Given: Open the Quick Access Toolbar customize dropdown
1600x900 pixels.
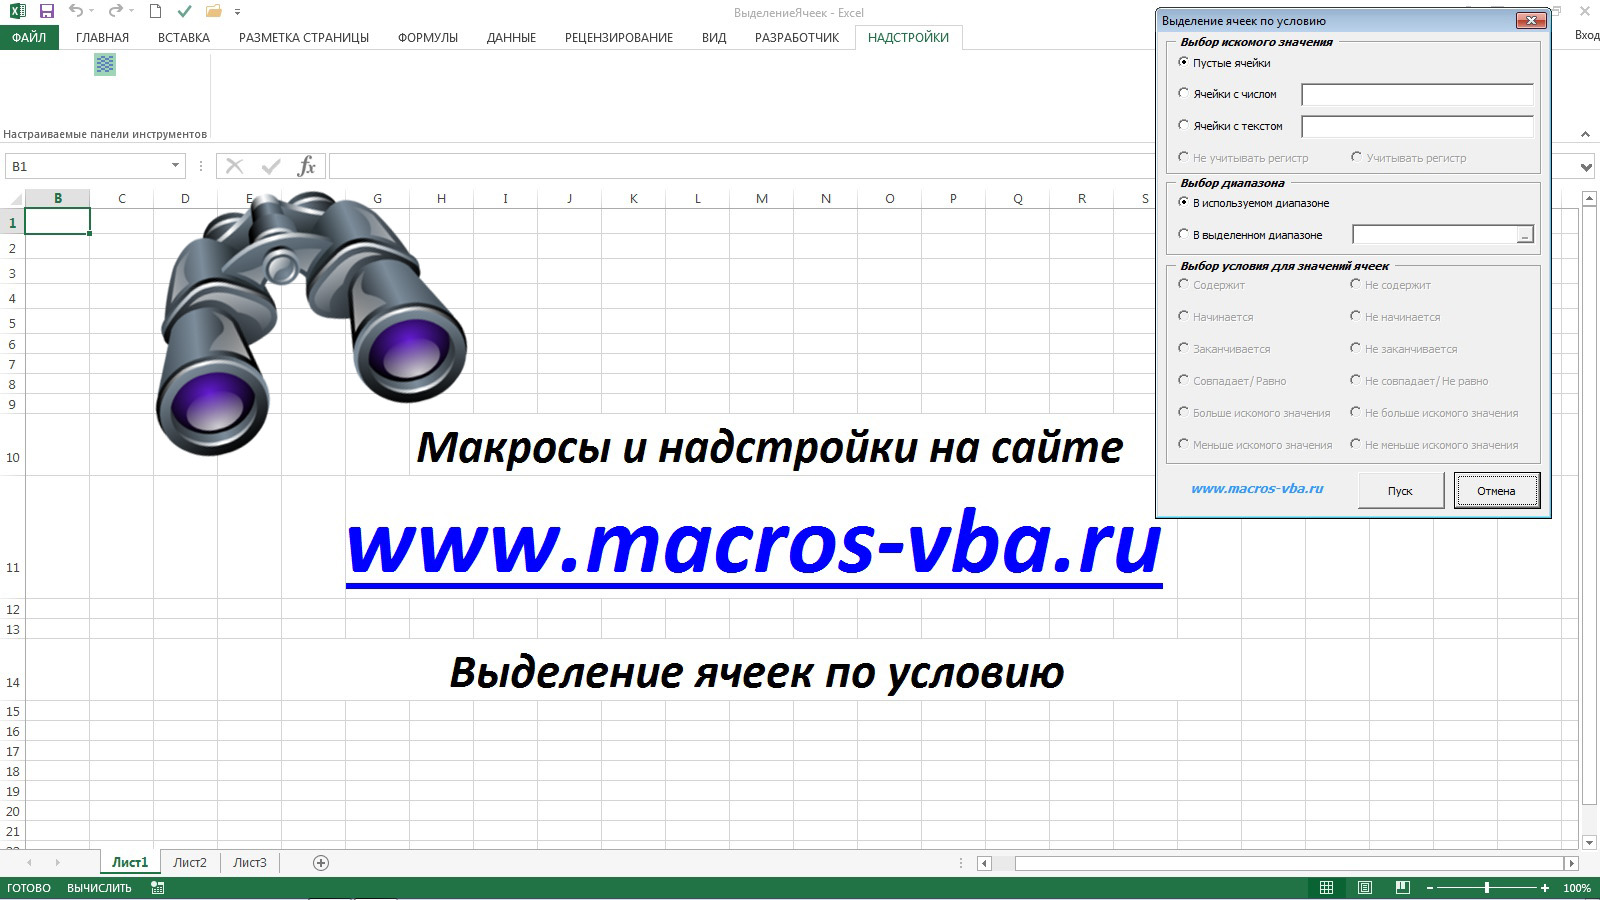Looking at the screenshot, I should click(x=236, y=13).
